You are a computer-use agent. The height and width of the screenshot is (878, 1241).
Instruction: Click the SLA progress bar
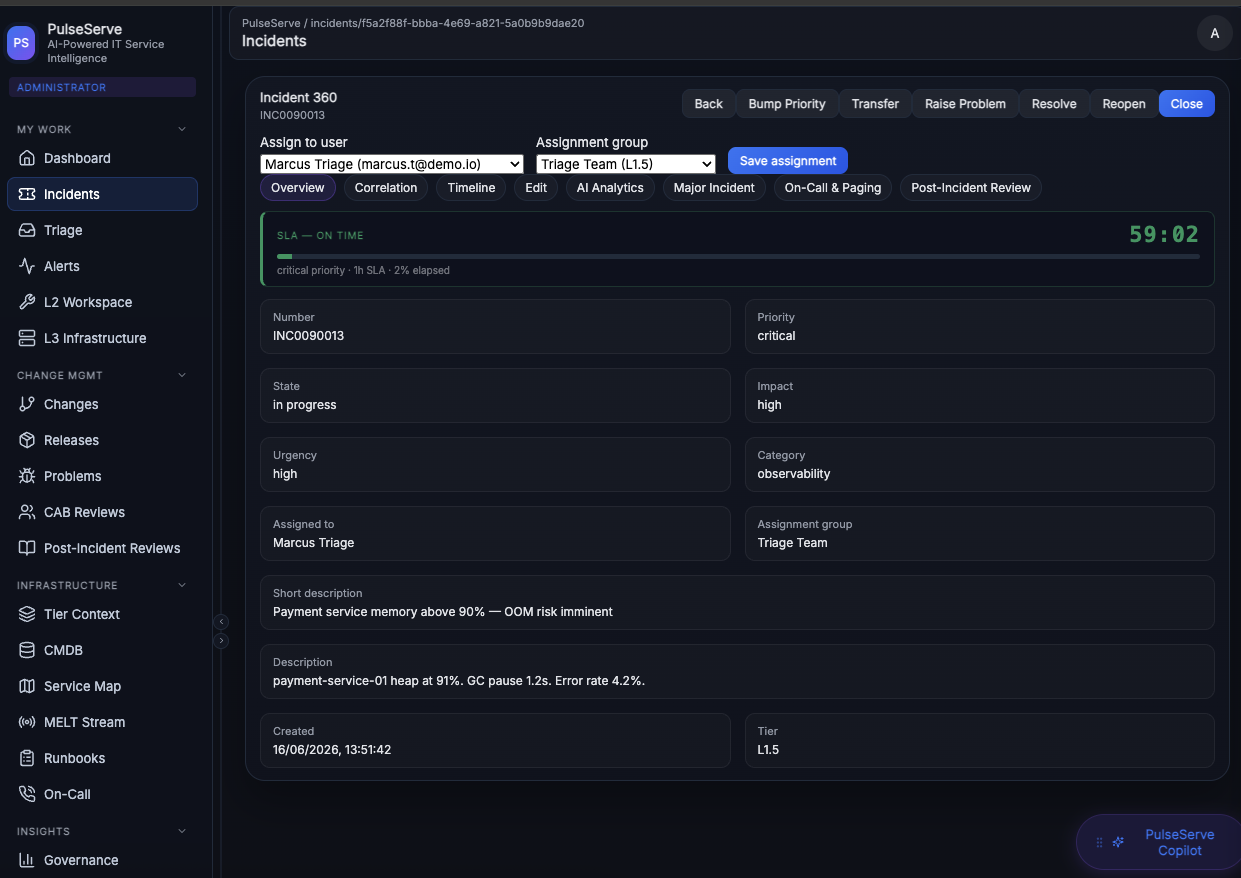[738, 256]
